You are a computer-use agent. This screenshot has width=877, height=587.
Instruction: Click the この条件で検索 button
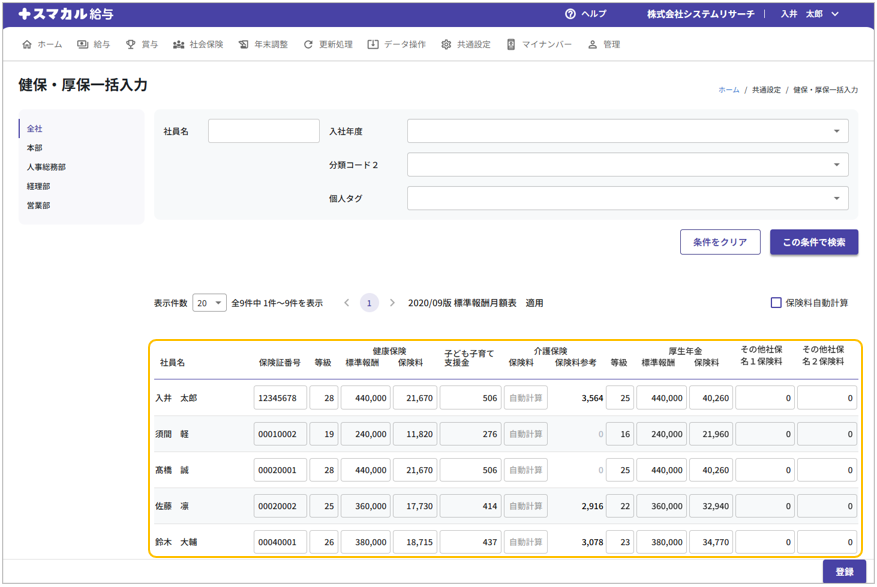[813, 242]
